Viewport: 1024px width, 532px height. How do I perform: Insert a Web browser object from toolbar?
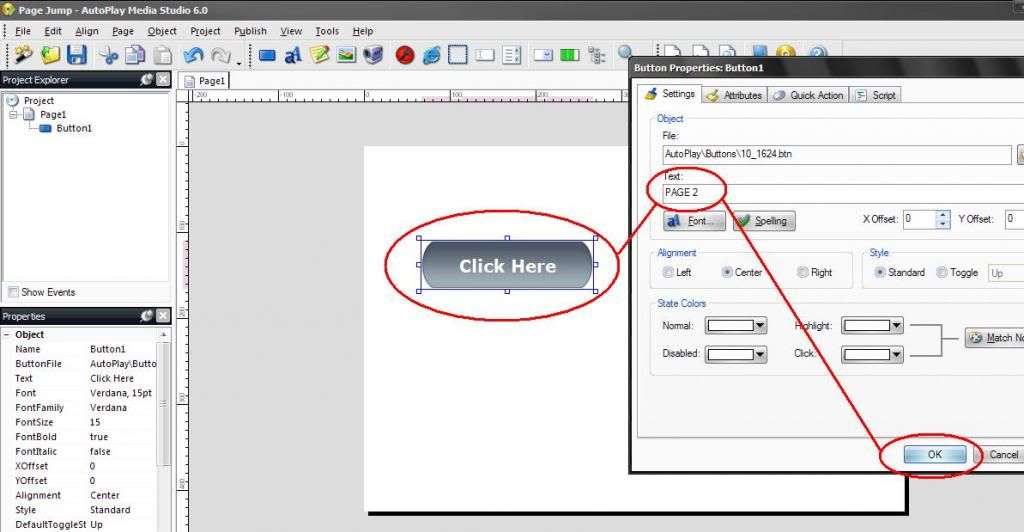(x=432, y=56)
